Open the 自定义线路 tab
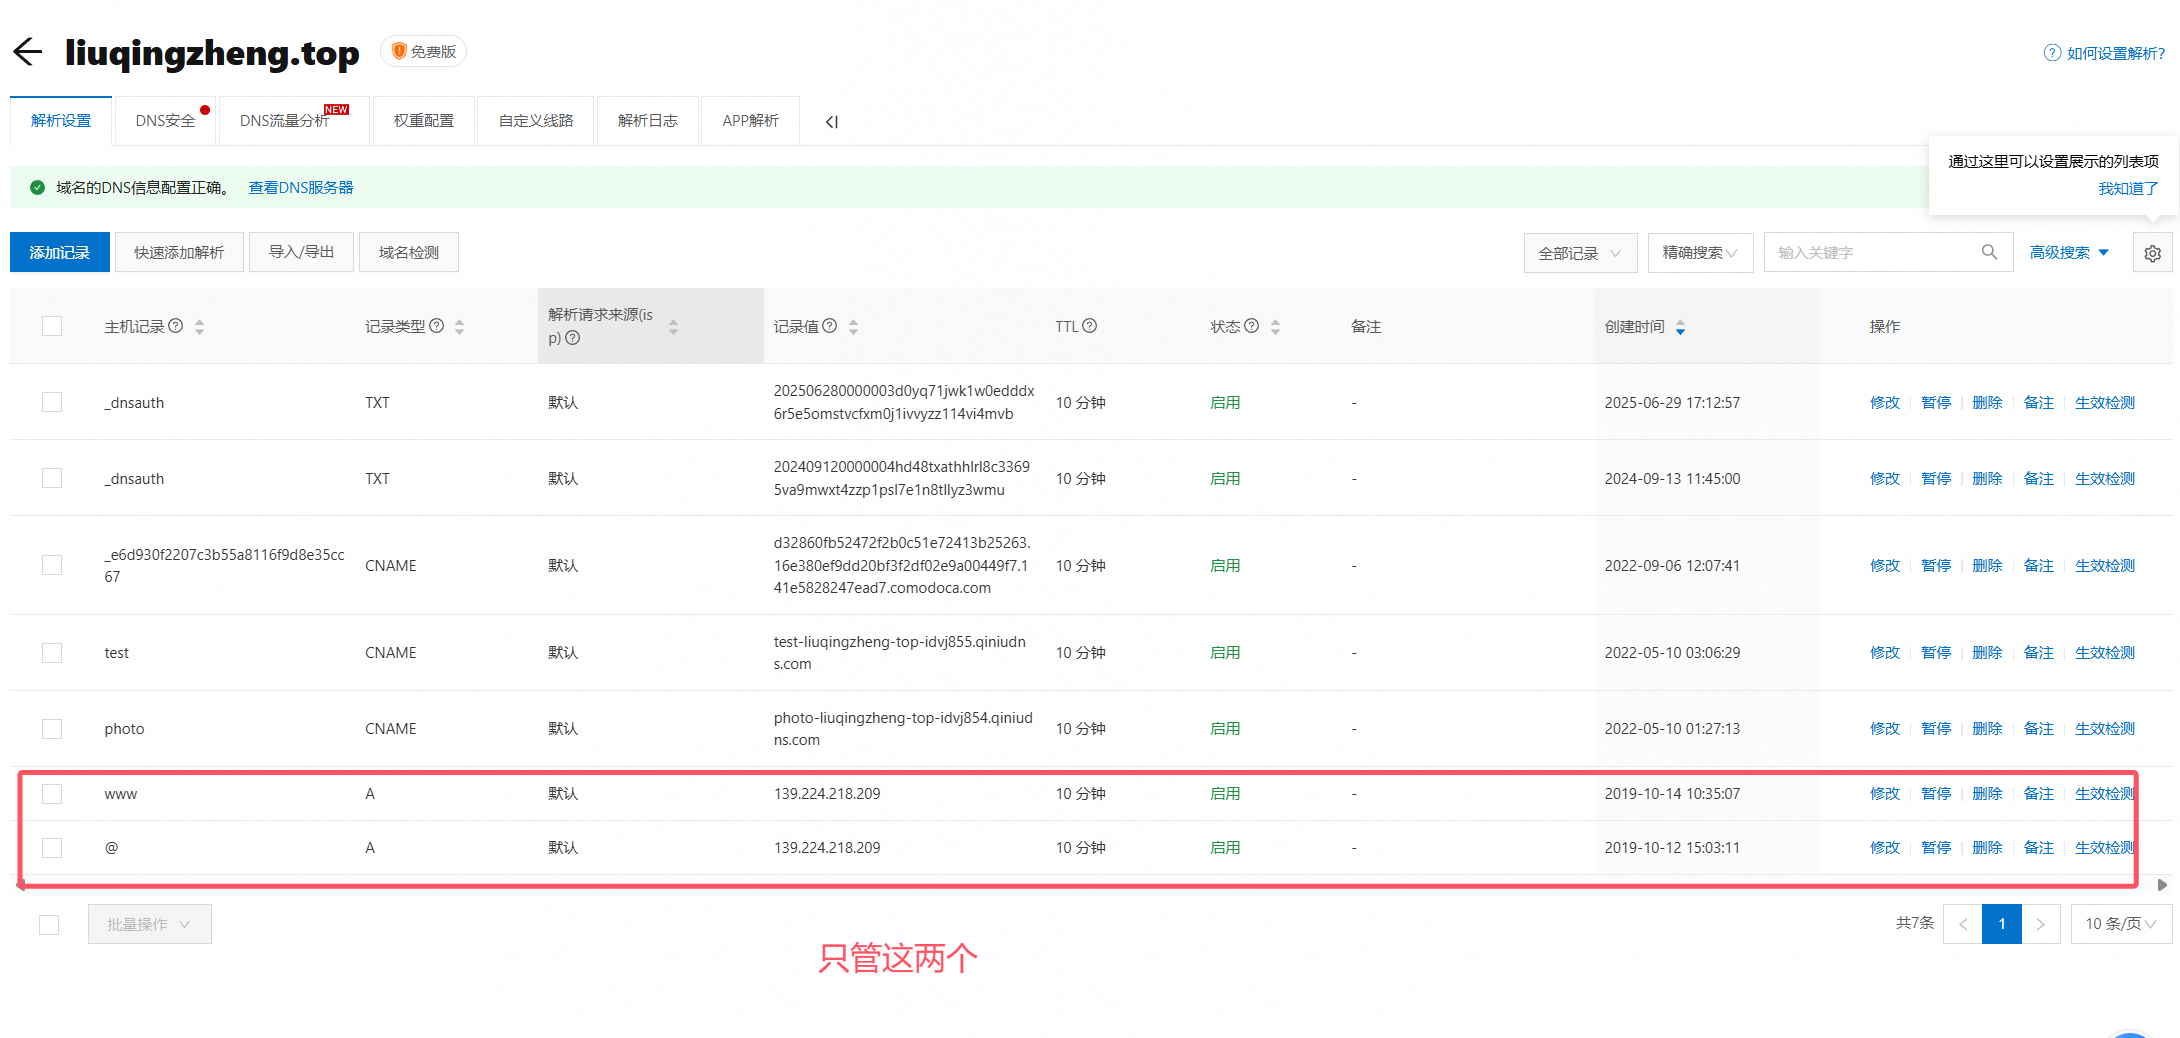The height and width of the screenshot is (1038, 2180). pyautogui.click(x=536, y=121)
